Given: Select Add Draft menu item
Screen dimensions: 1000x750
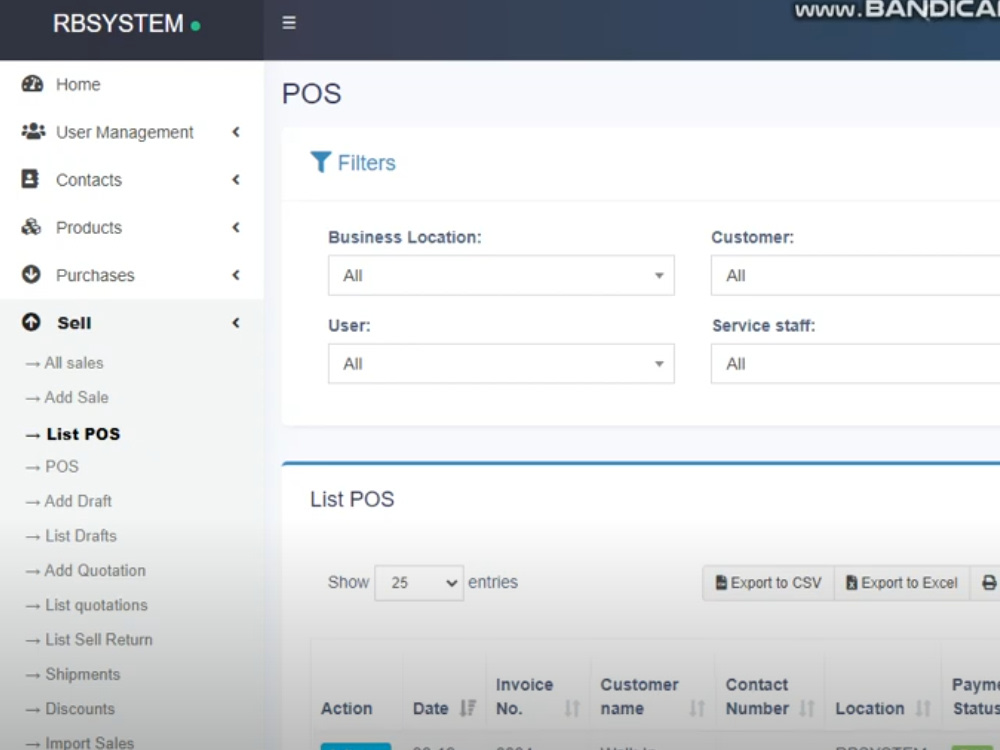Looking at the screenshot, I should (x=78, y=501).
